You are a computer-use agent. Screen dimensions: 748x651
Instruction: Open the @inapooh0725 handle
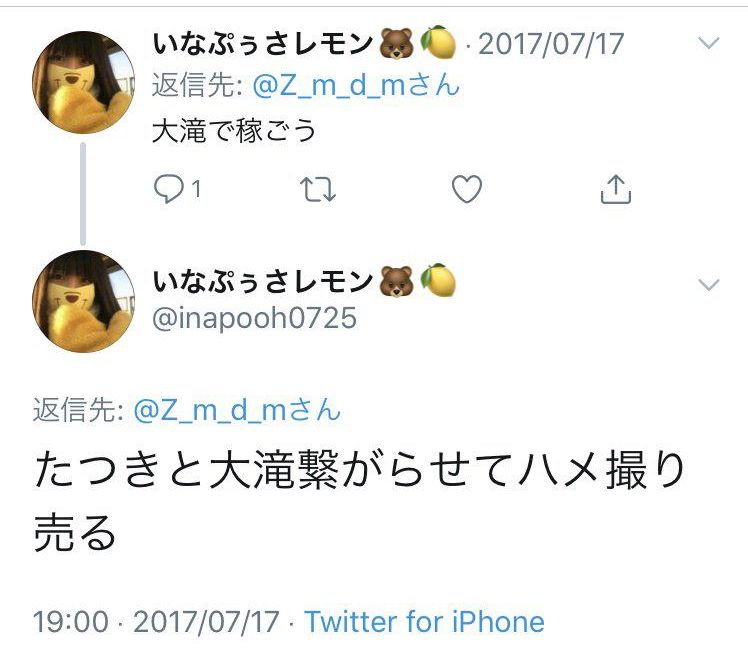point(254,319)
